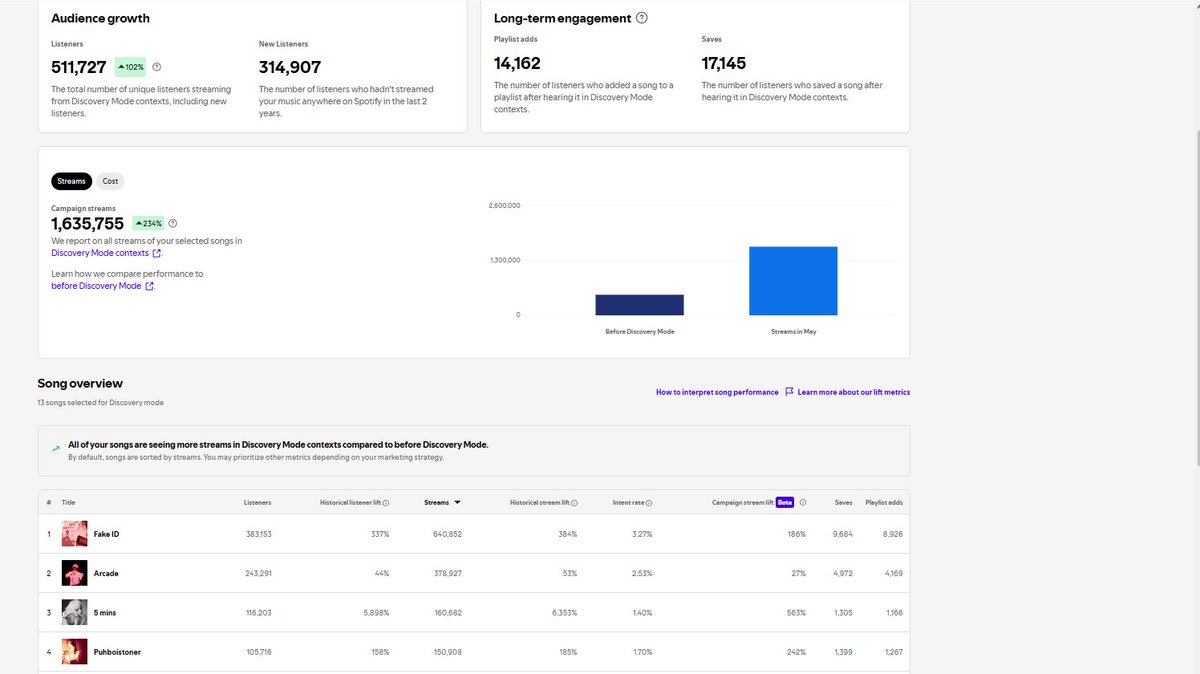The image size is (1200, 674).
Task: Click Arcade album thumbnail
Action: 75,573
